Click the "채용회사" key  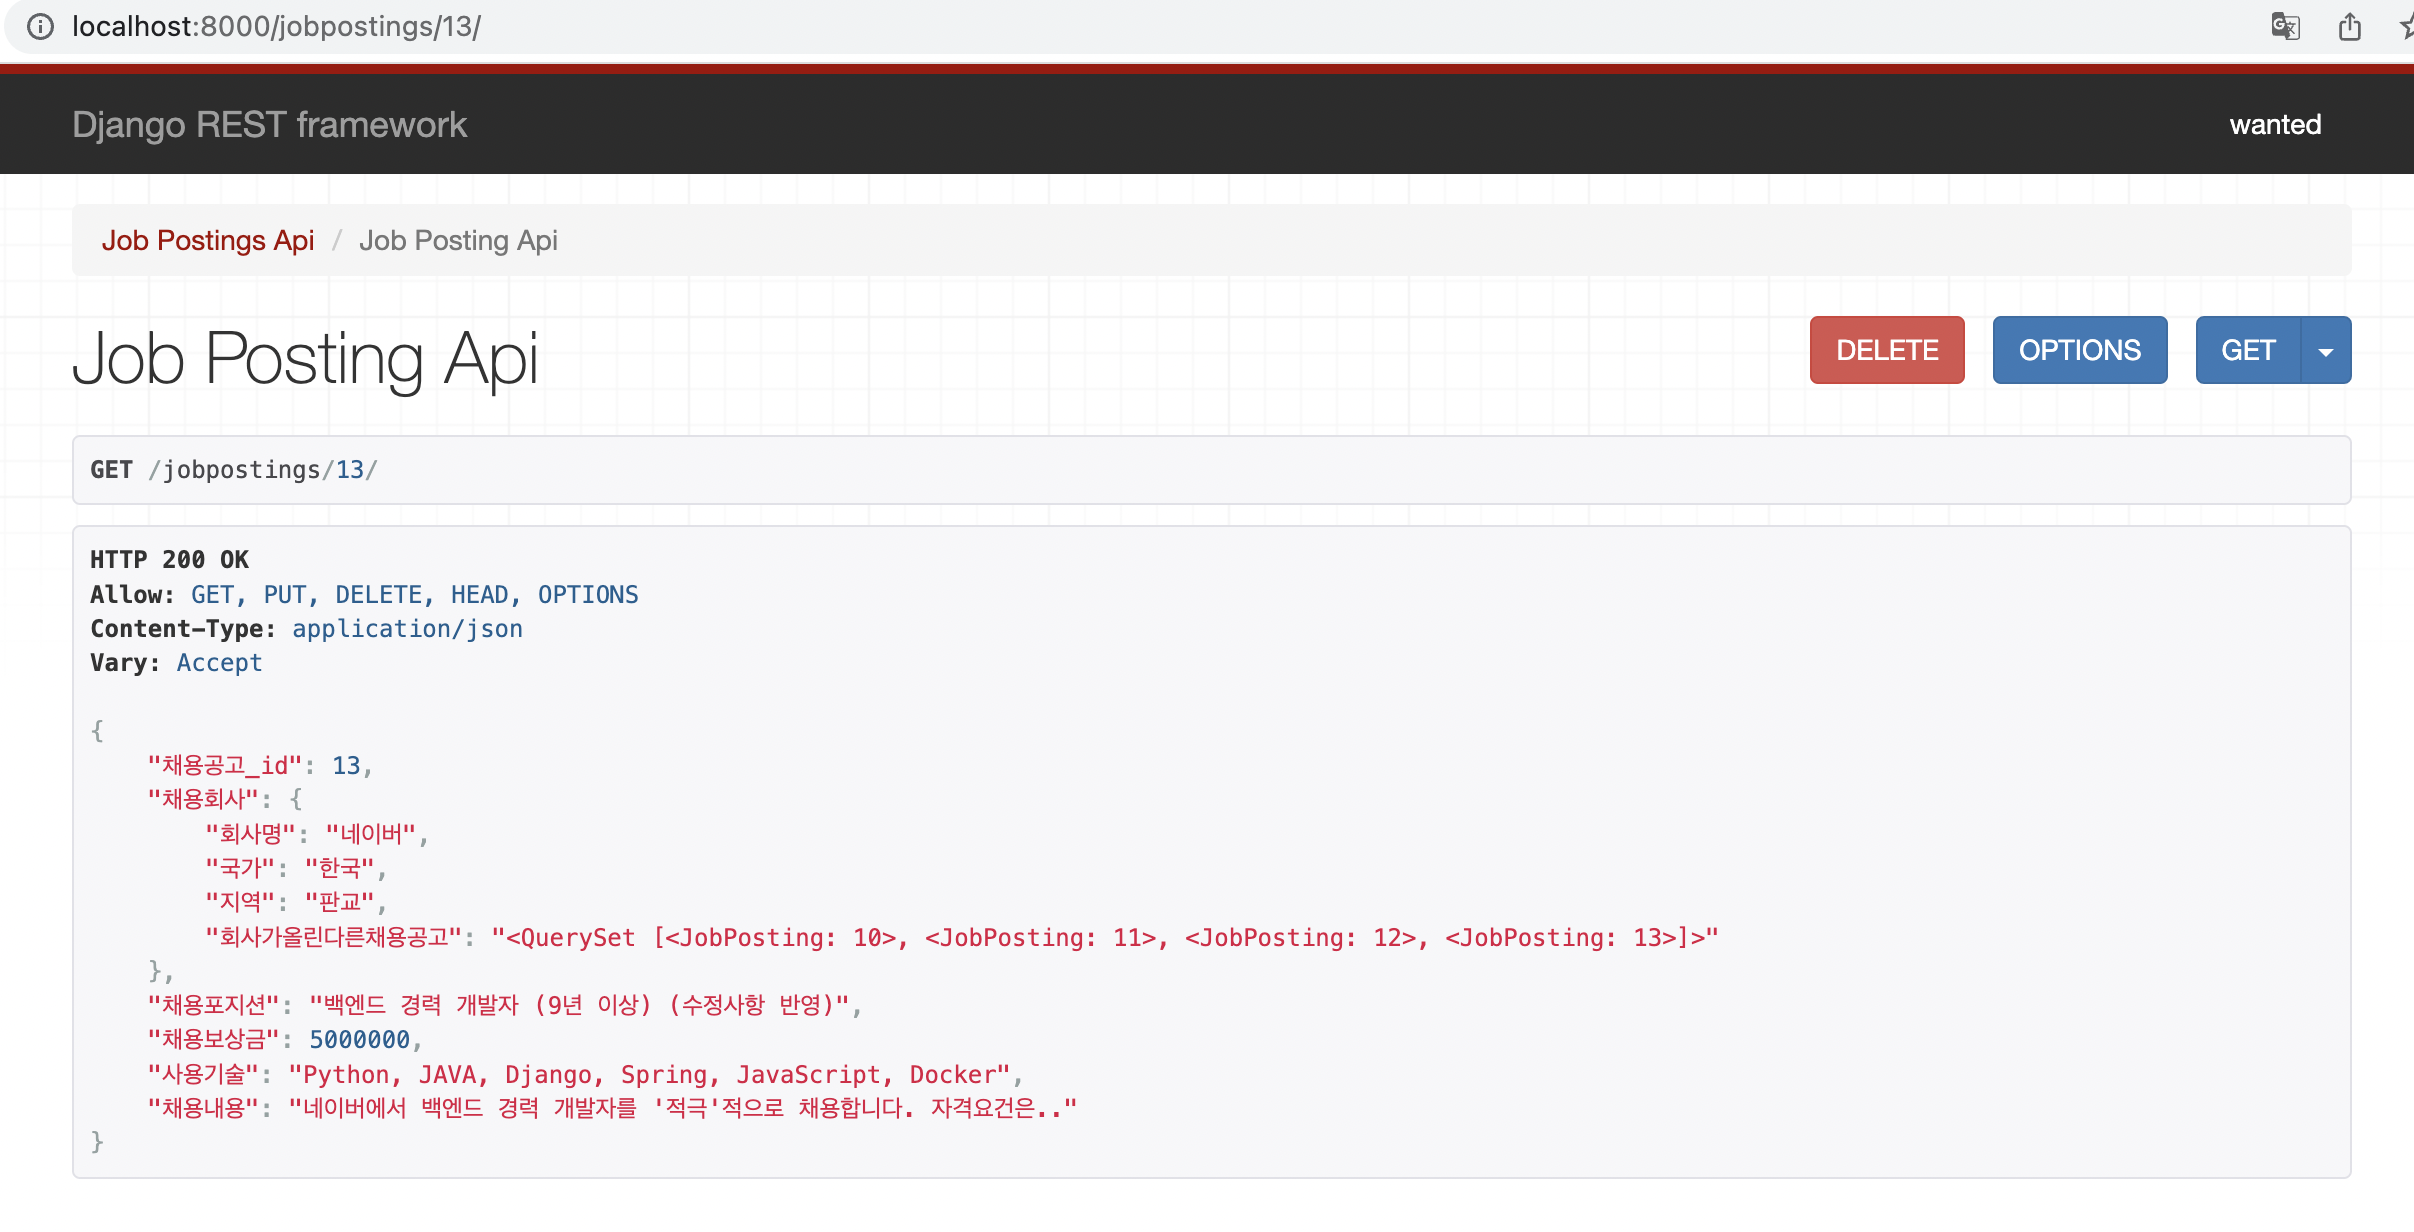pyautogui.click(x=203, y=800)
